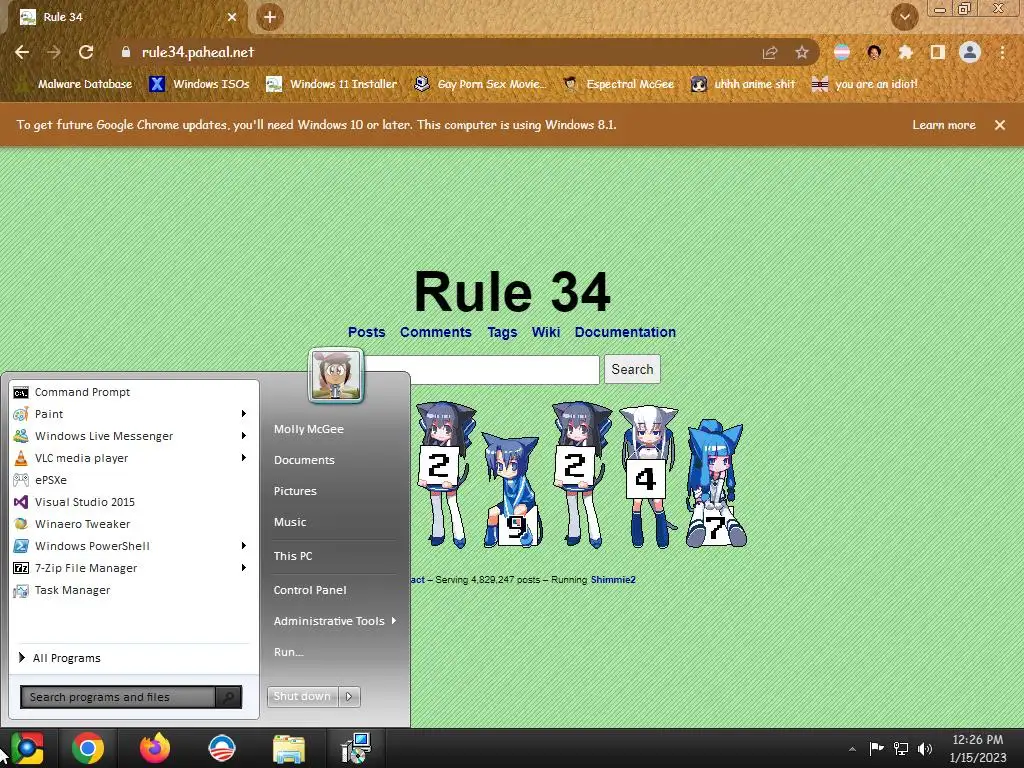Open the Chrome extensions puzzle icon

(x=905, y=52)
